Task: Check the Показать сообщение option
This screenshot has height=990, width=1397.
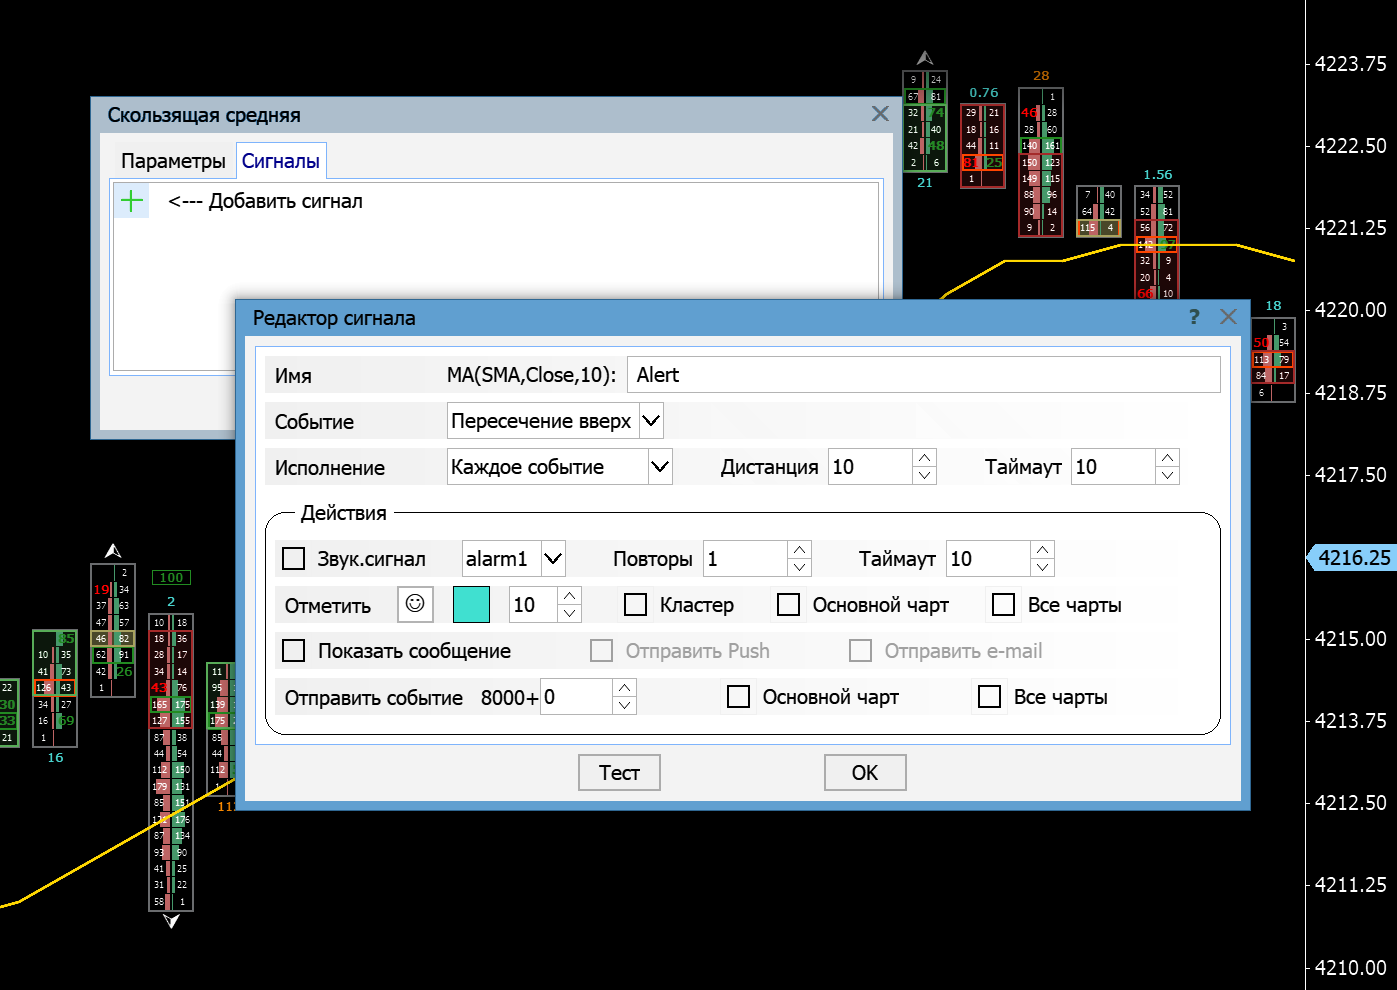Action: (x=294, y=651)
